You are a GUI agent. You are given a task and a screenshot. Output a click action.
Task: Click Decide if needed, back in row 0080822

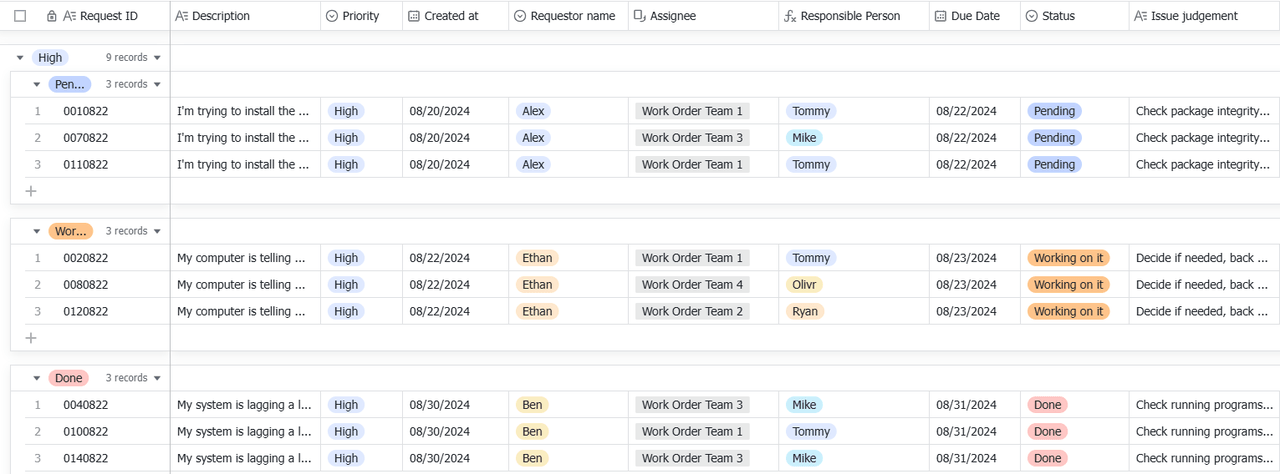pos(1204,284)
